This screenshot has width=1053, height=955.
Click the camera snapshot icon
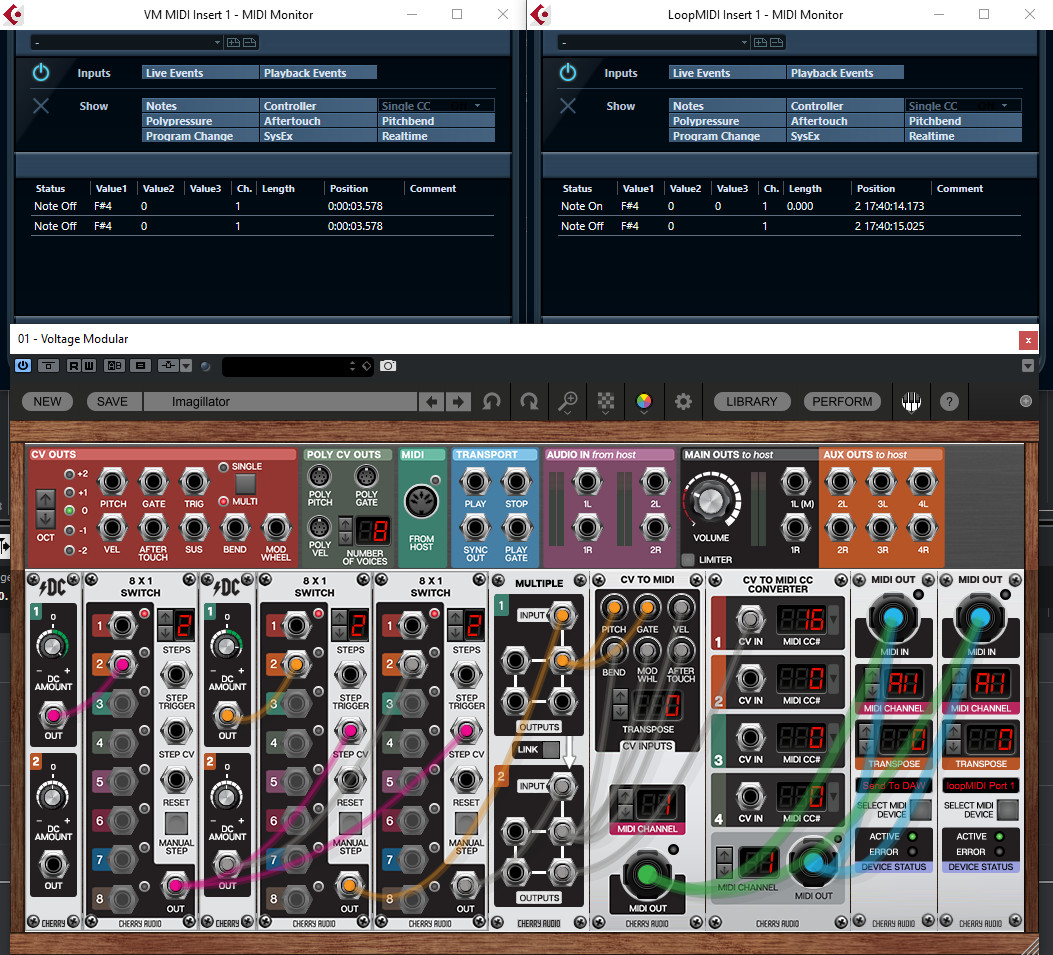[x=388, y=365]
